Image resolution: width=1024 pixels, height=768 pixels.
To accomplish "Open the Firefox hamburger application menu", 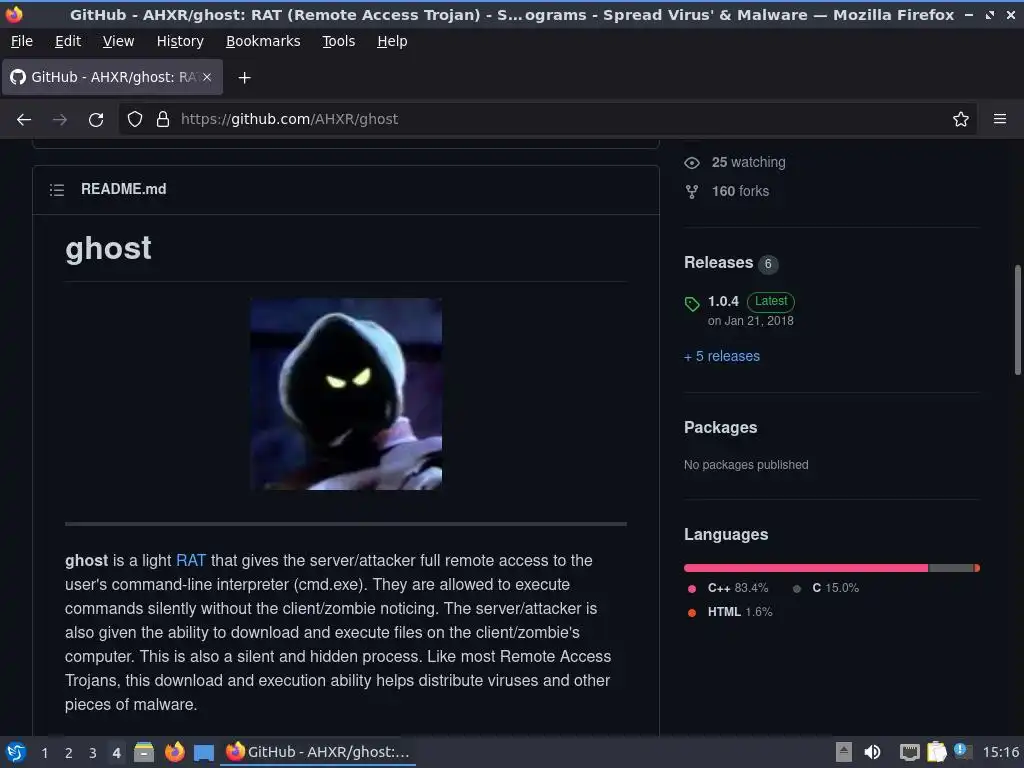I will (1000, 119).
